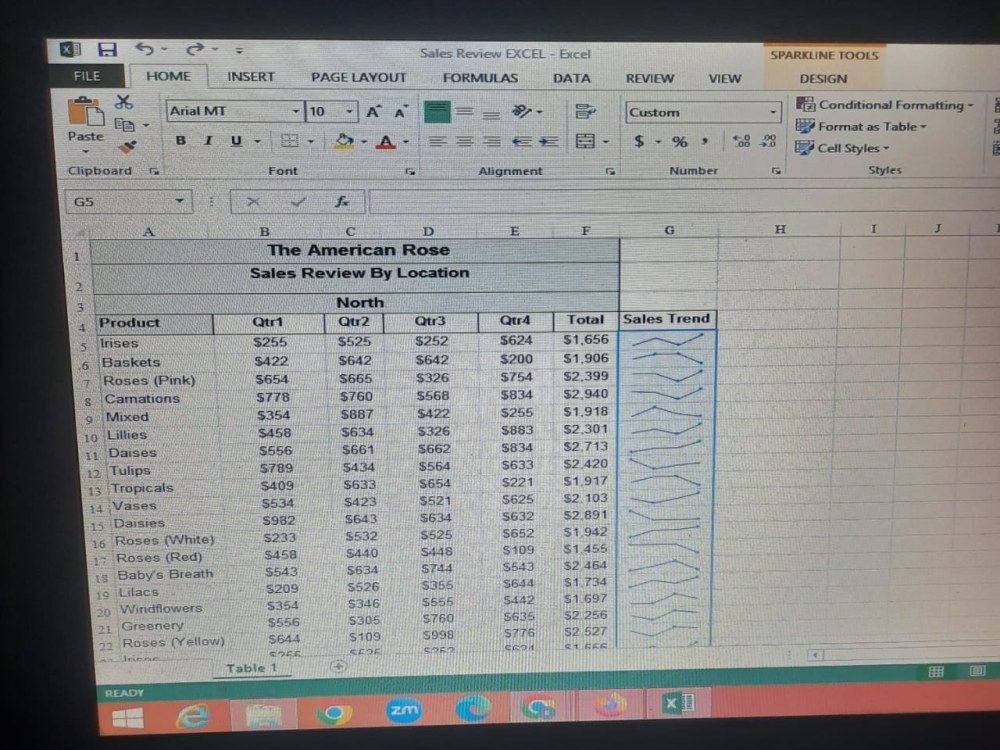Viewport: 1000px width, 750px height.
Task: Click Borders icon in Font group
Action: tap(290, 141)
